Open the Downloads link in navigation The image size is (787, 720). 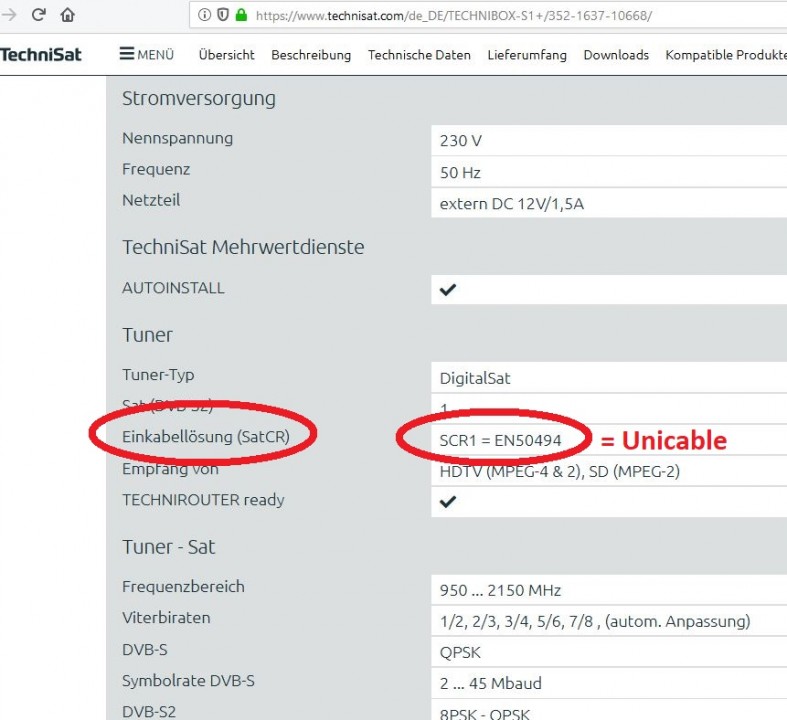(x=616, y=55)
